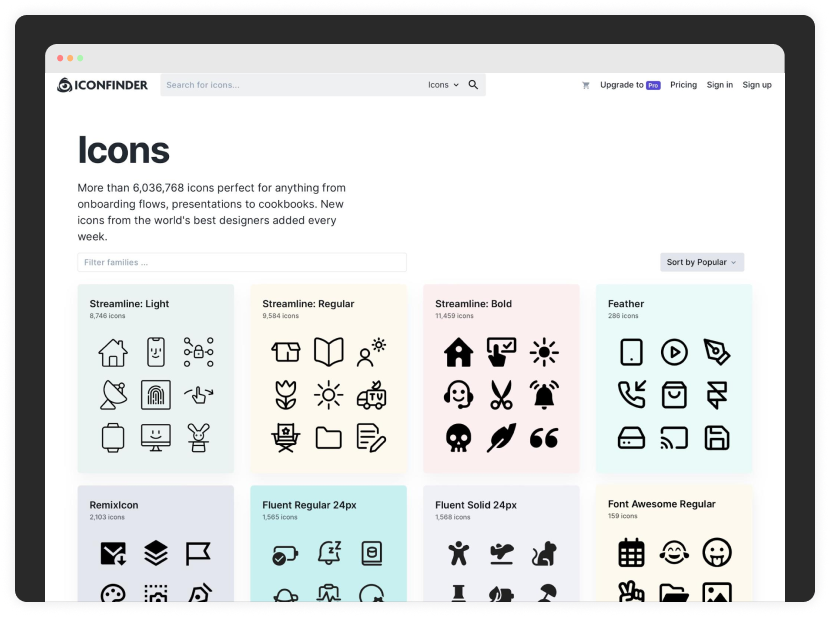Select the satellite dish icon in Streamline: Light

pyautogui.click(x=113, y=395)
